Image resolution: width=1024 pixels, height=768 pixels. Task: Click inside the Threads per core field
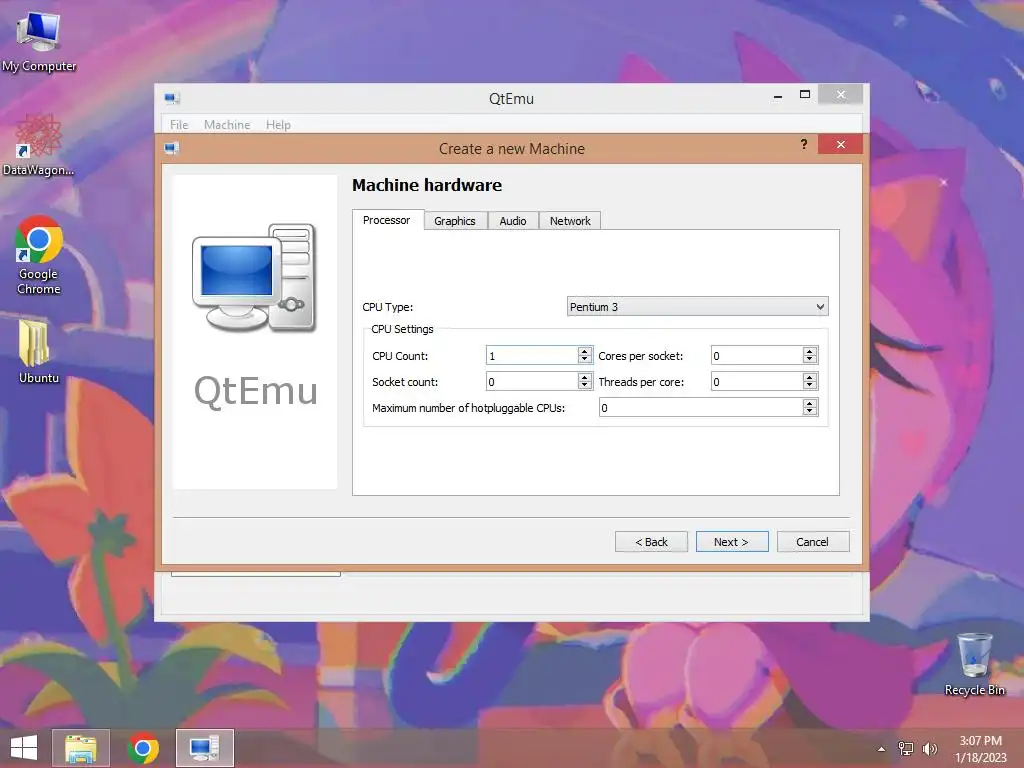(757, 381)
